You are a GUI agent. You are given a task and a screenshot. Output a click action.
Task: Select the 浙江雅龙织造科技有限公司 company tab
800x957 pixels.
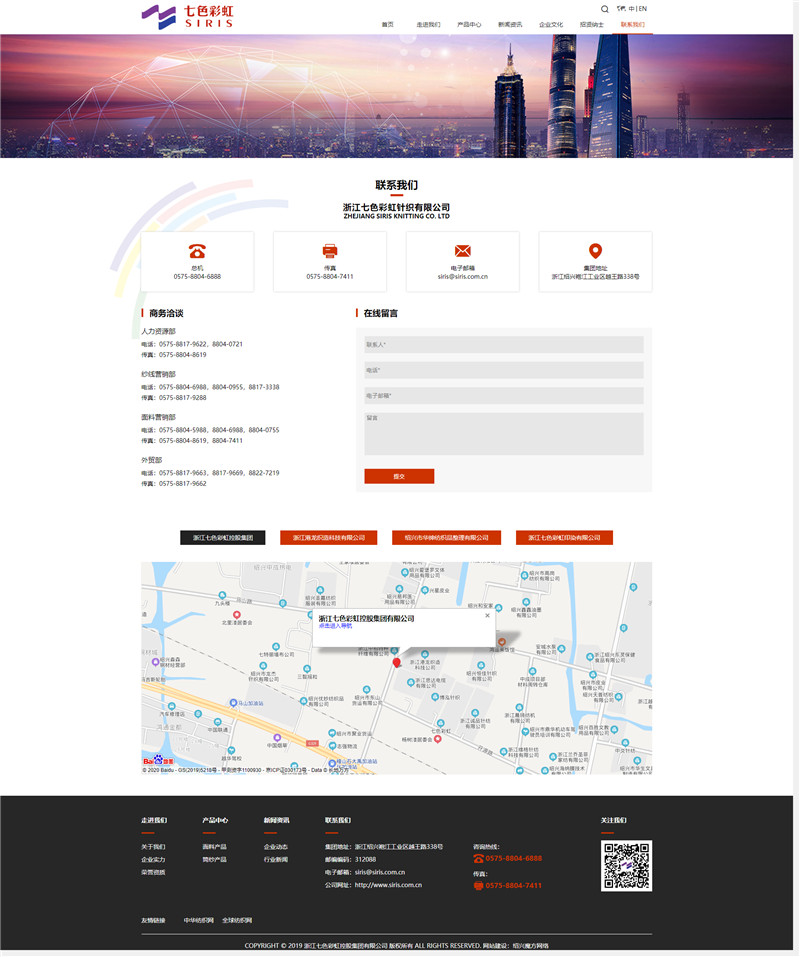click(330, 537)
